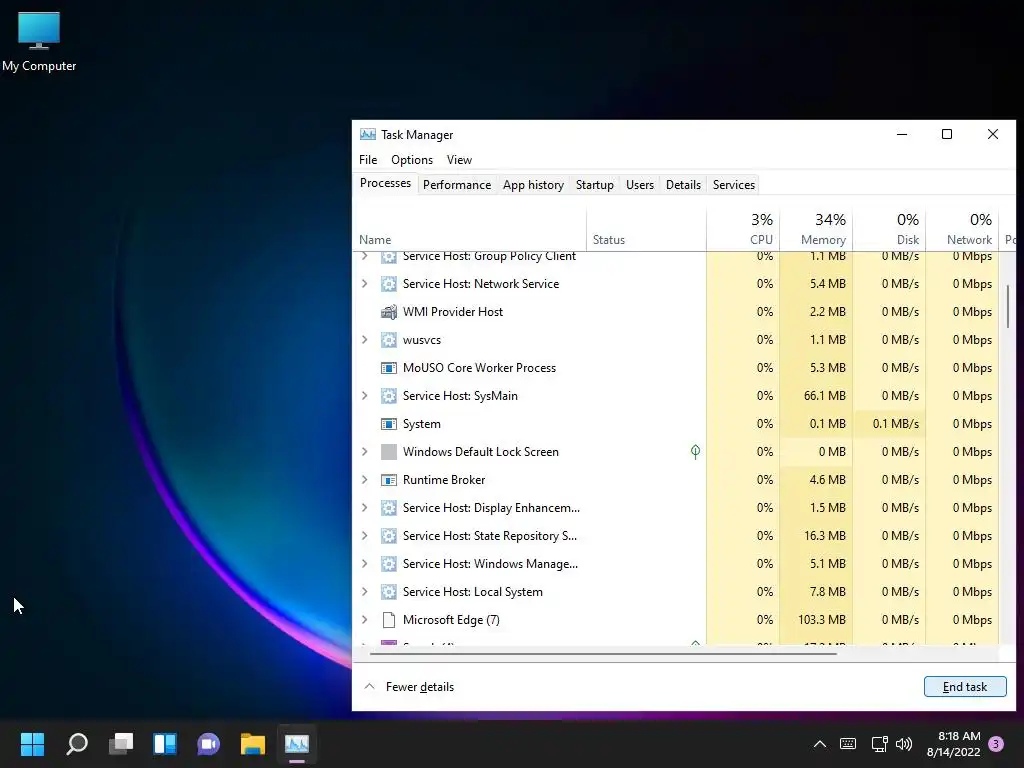Open the File menu

point(368,160)
